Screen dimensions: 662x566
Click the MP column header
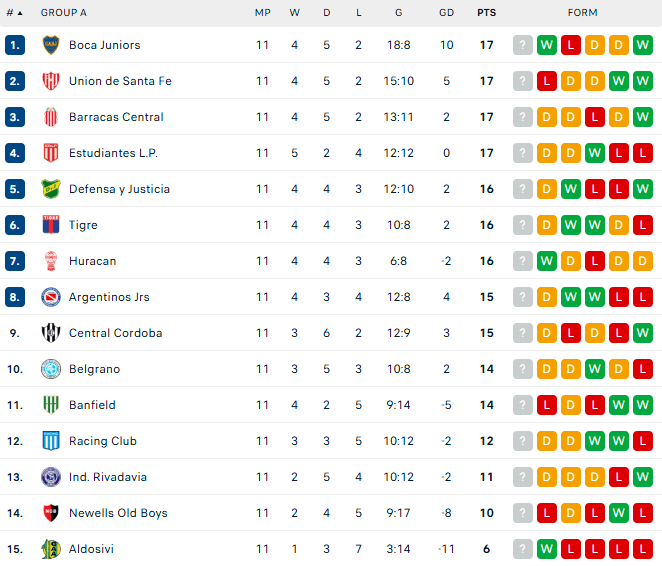pos(262,13)
